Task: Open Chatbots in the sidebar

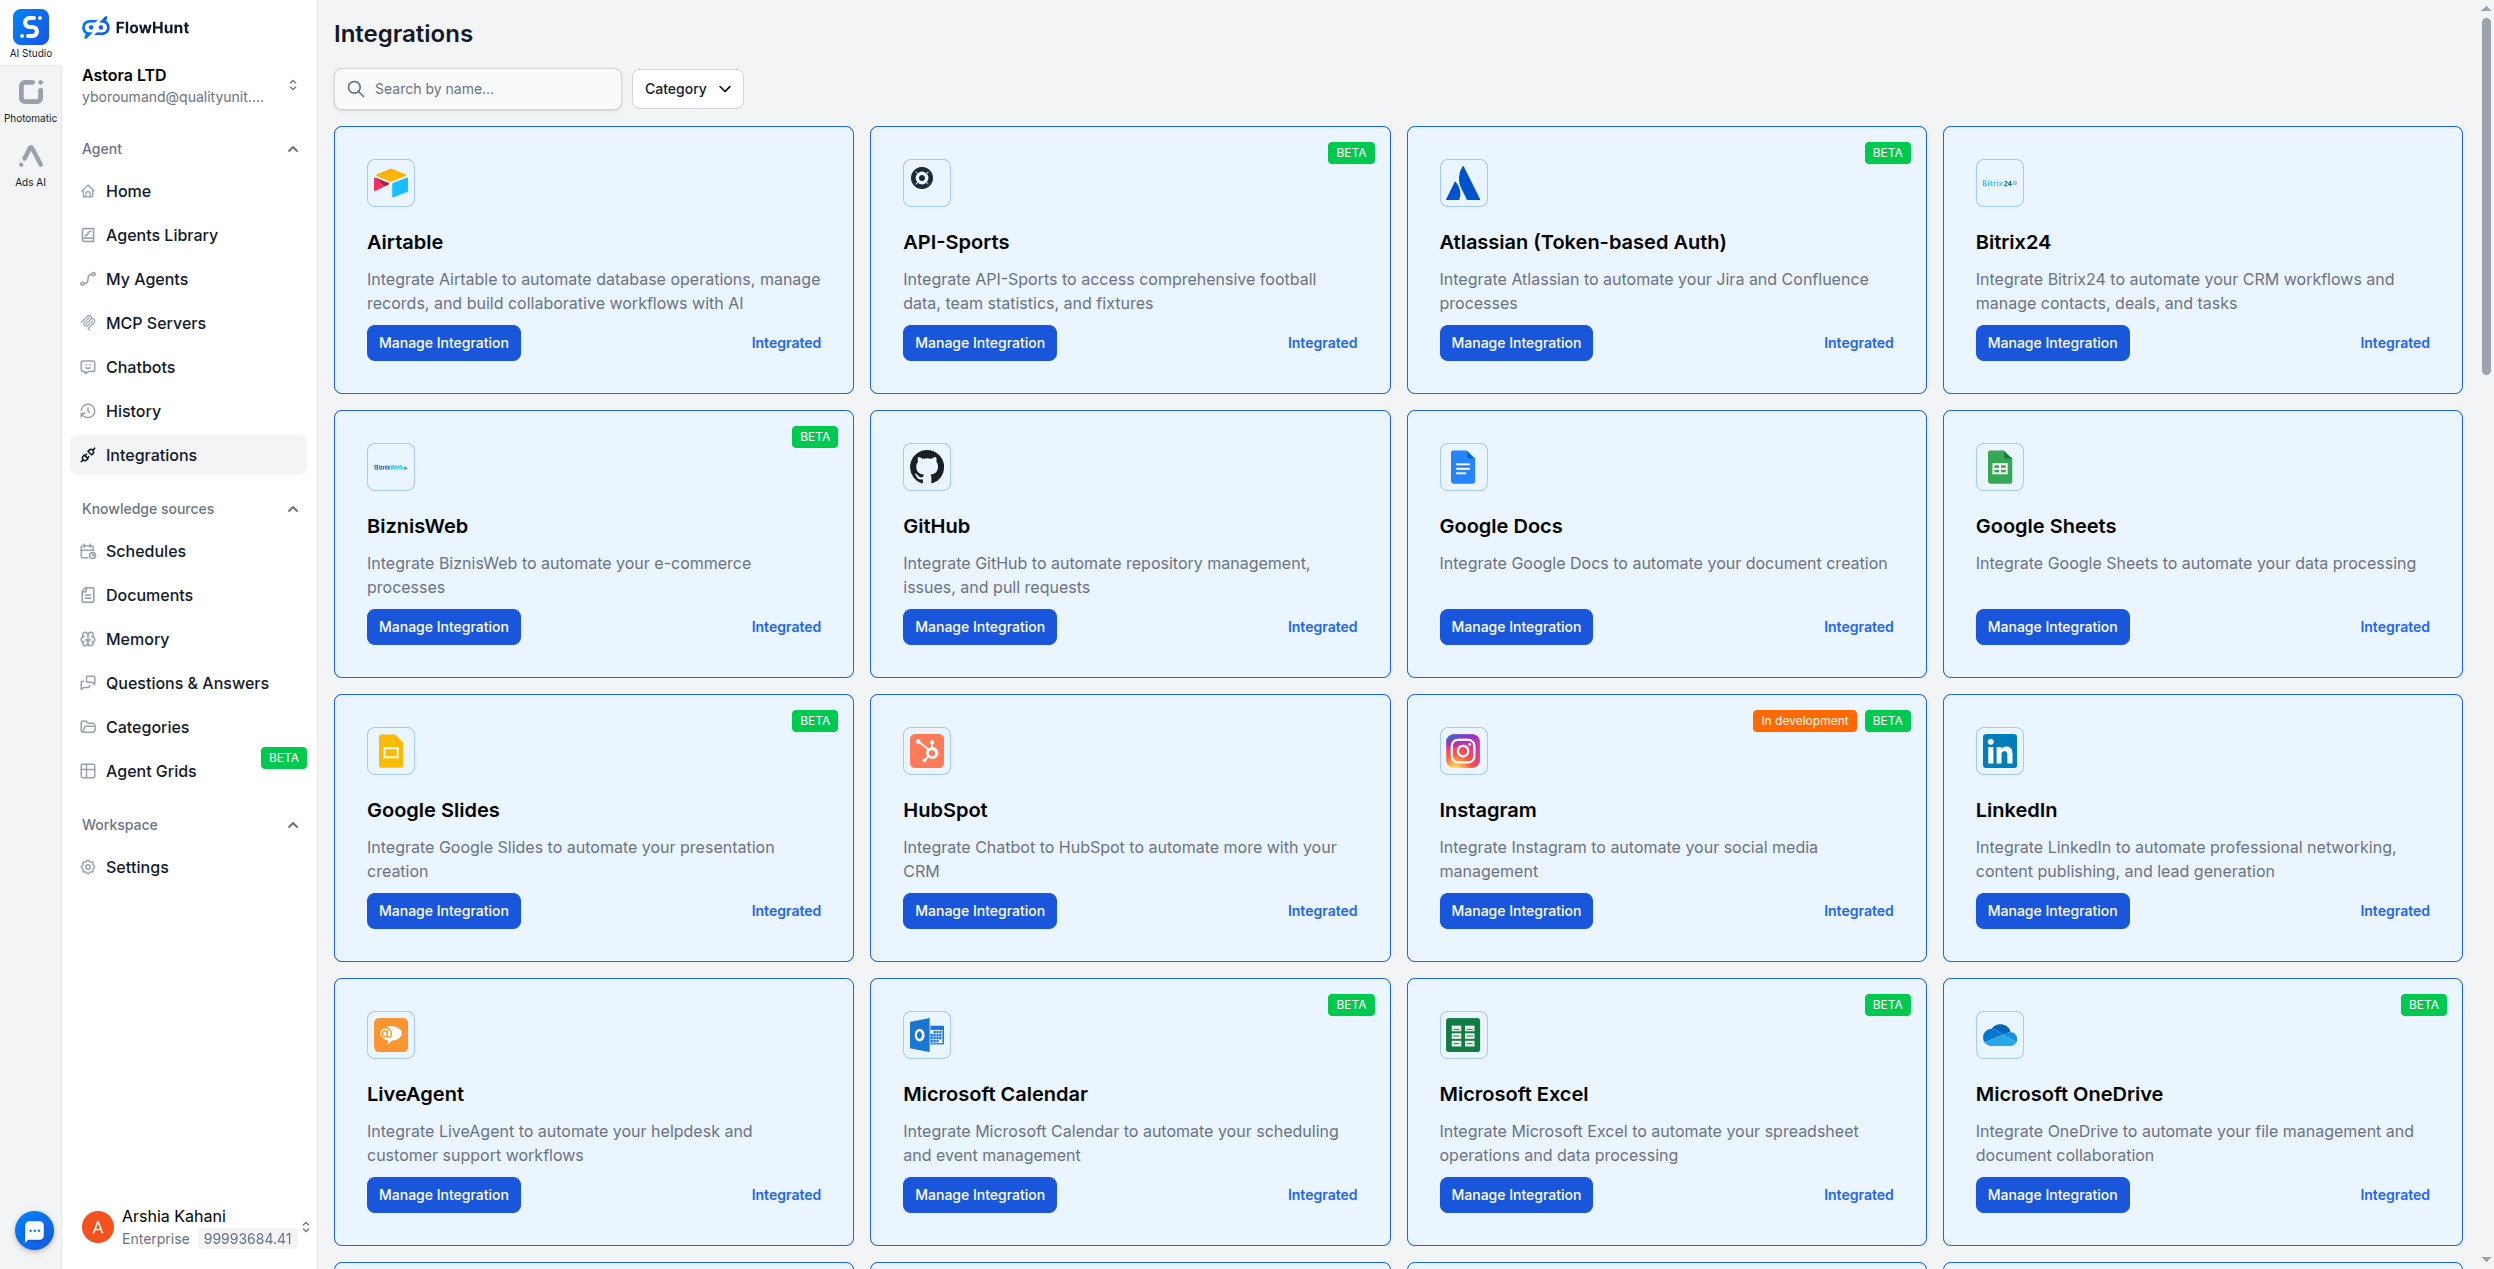Action: 189,367
